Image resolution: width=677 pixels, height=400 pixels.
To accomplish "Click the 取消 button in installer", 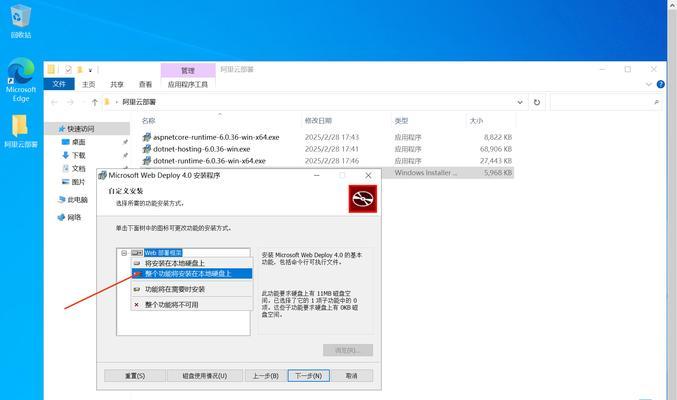I will pyautogui.click(x=352, y=376).
